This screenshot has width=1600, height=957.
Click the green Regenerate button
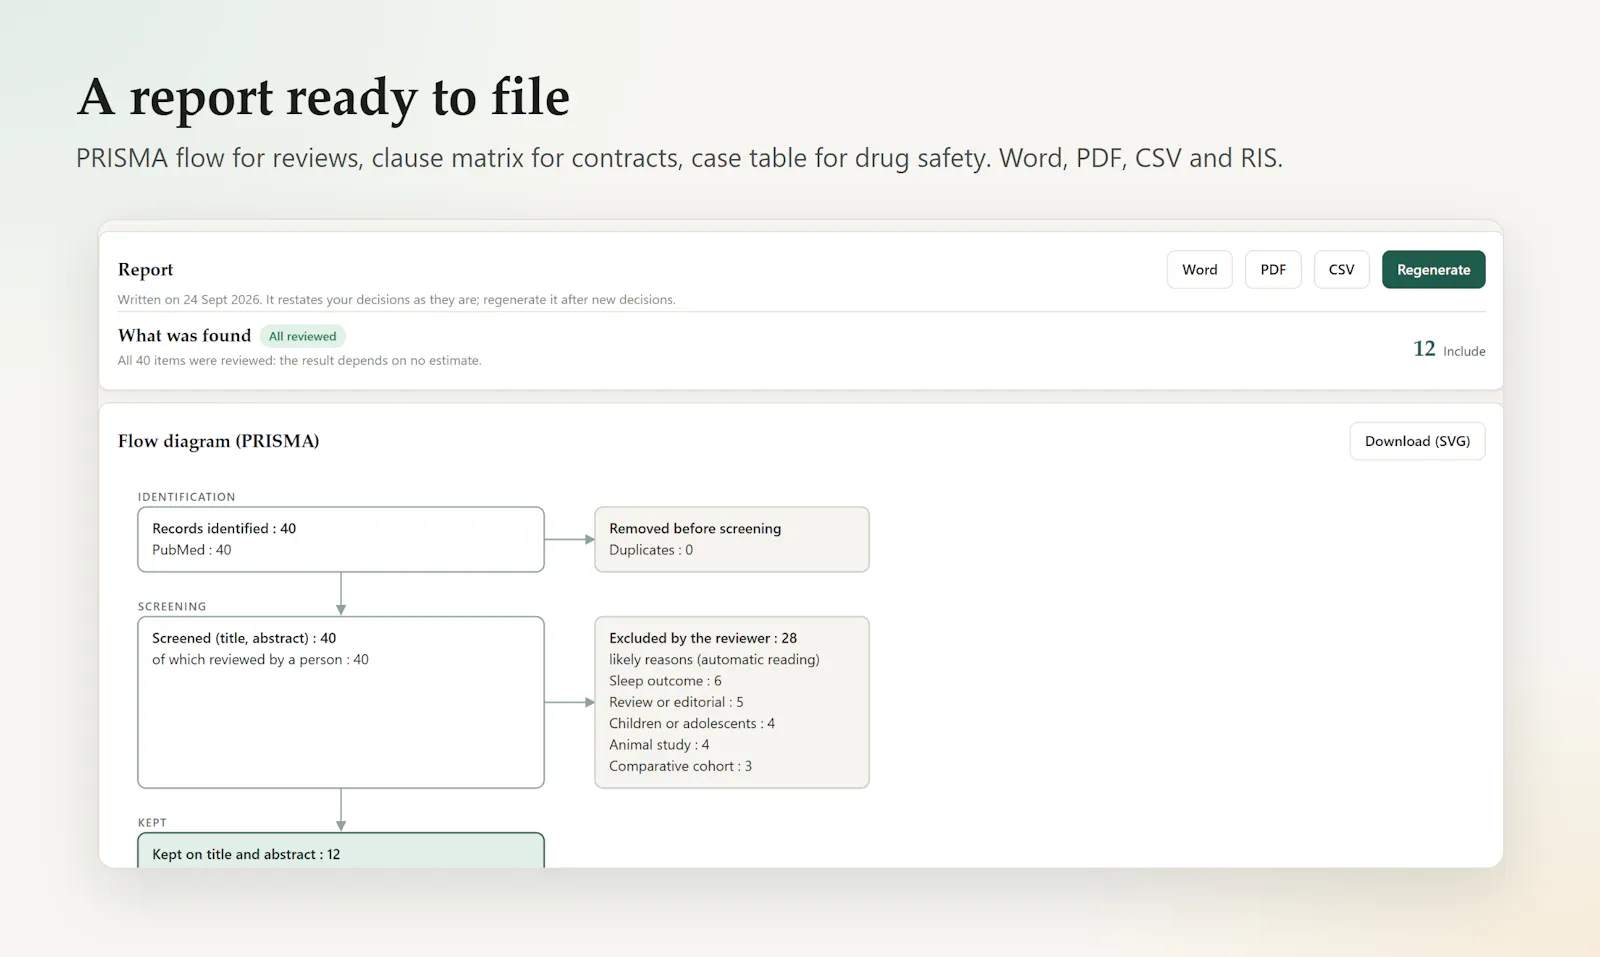(1433, 270)
